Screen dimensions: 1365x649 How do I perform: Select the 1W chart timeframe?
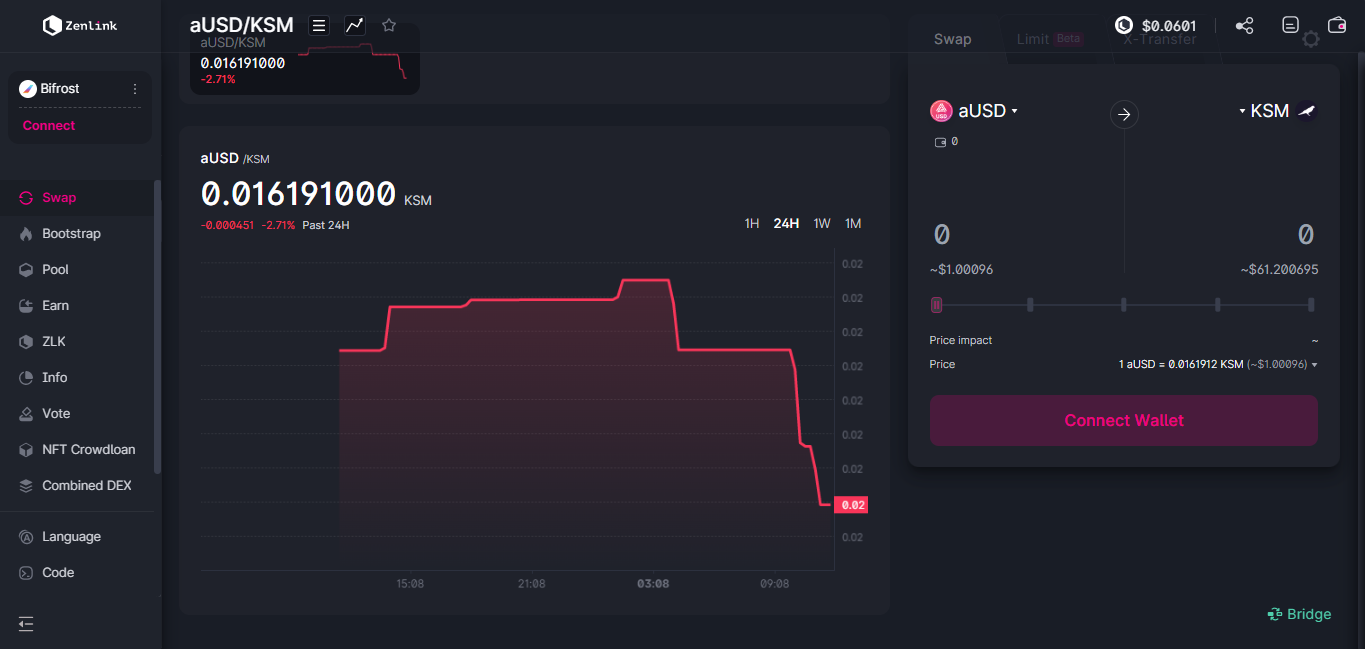(822, 223)
